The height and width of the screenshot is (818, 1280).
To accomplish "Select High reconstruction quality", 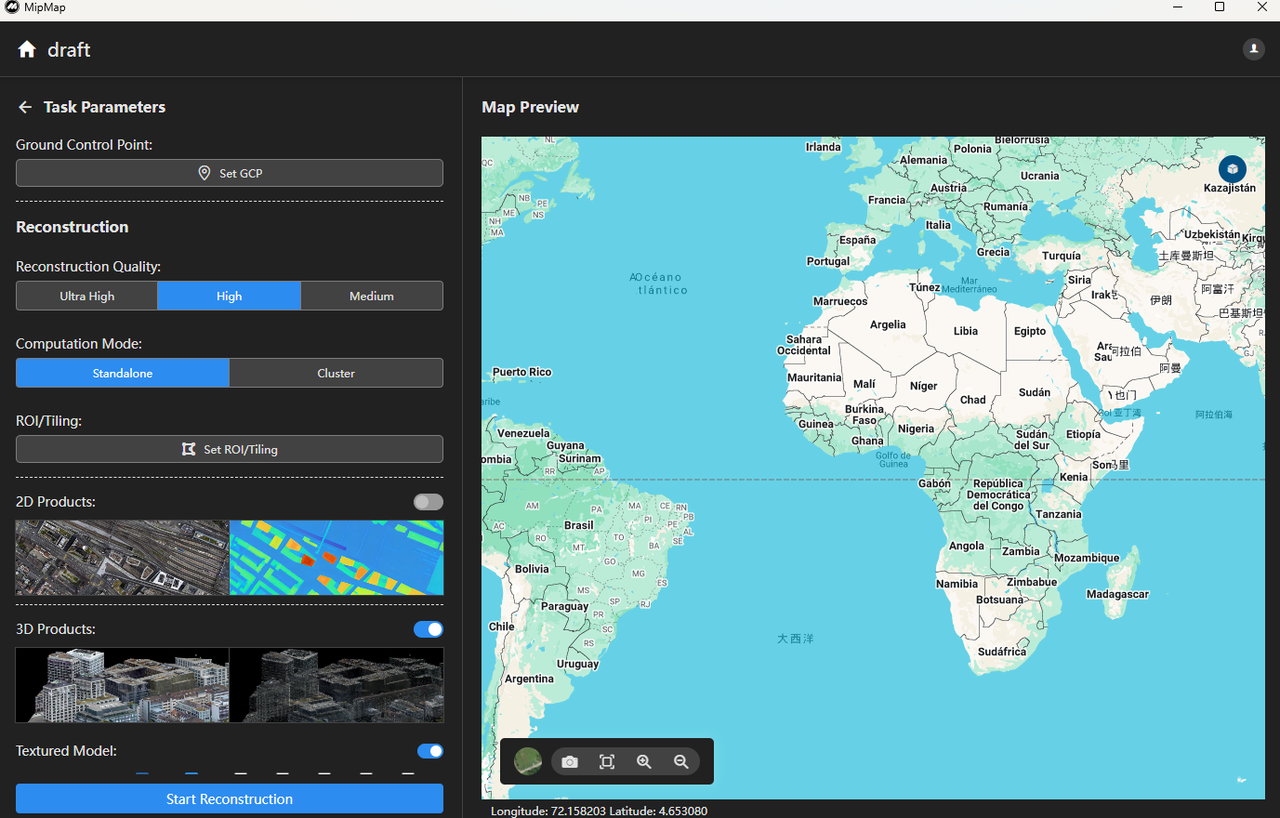I will [x=229, y=296].
